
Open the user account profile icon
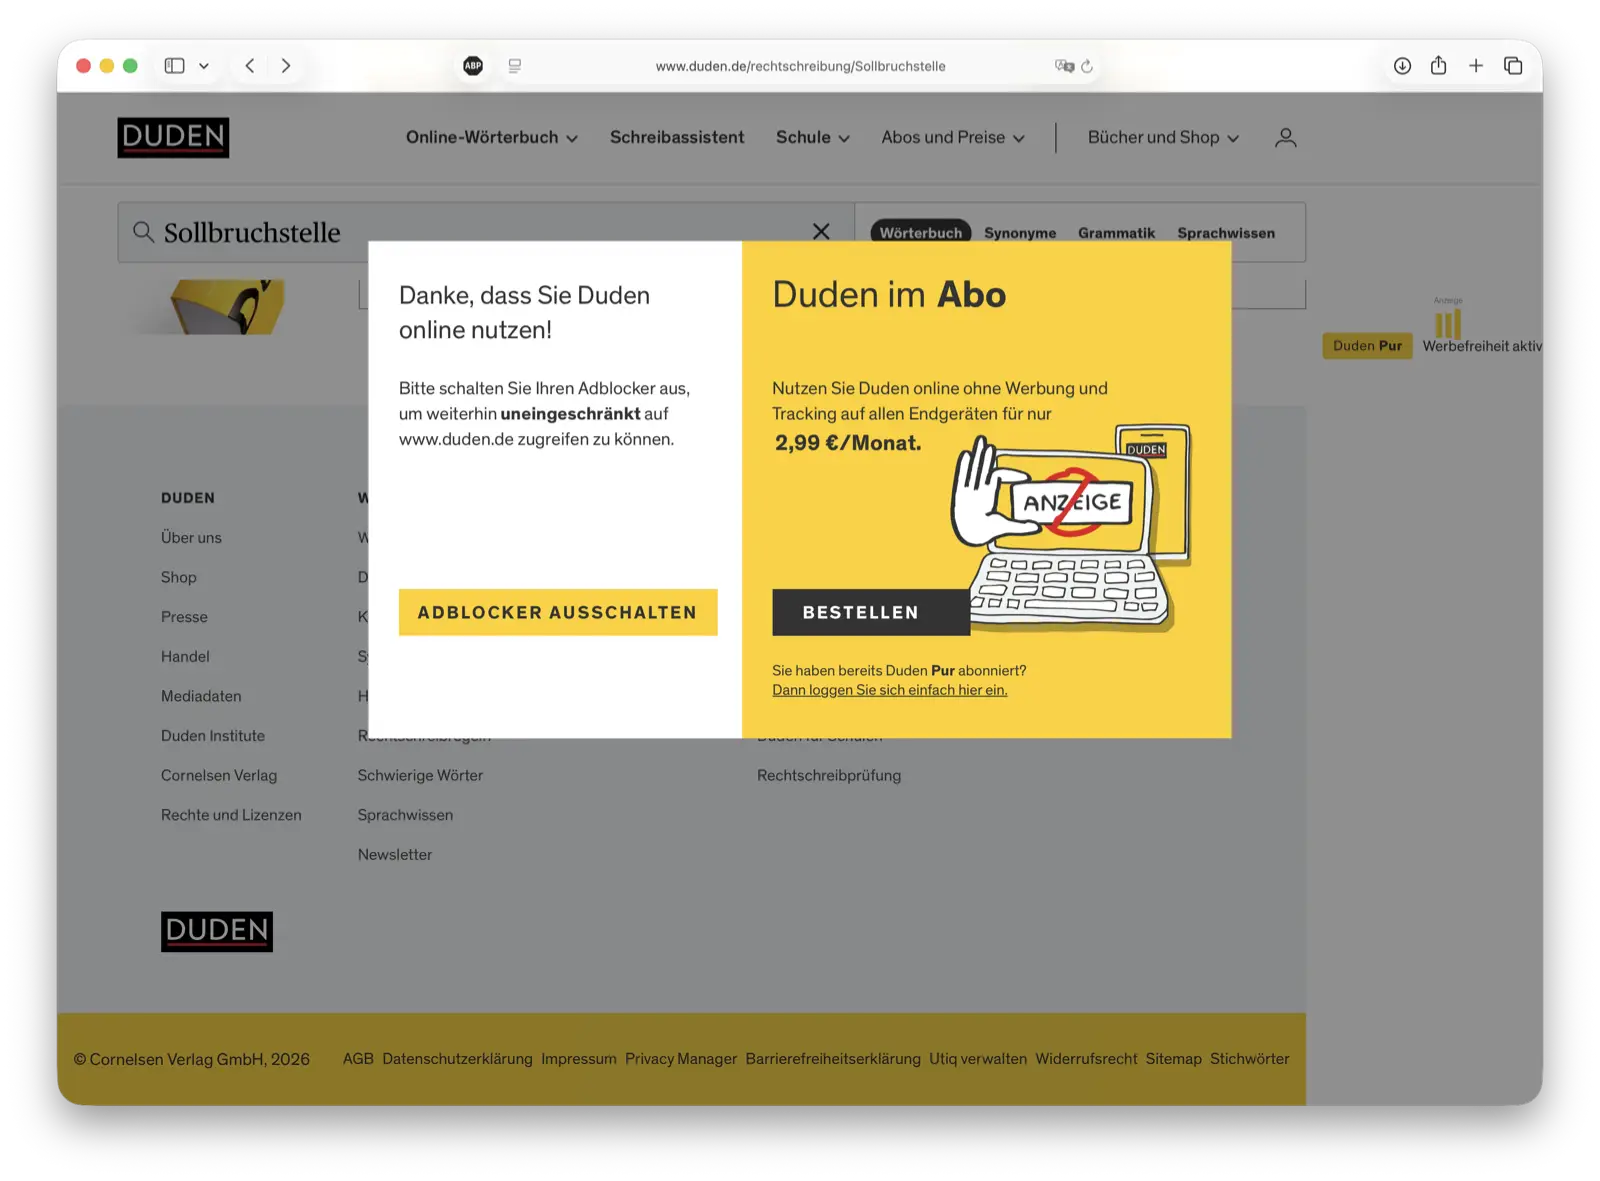click(1285, 138)
